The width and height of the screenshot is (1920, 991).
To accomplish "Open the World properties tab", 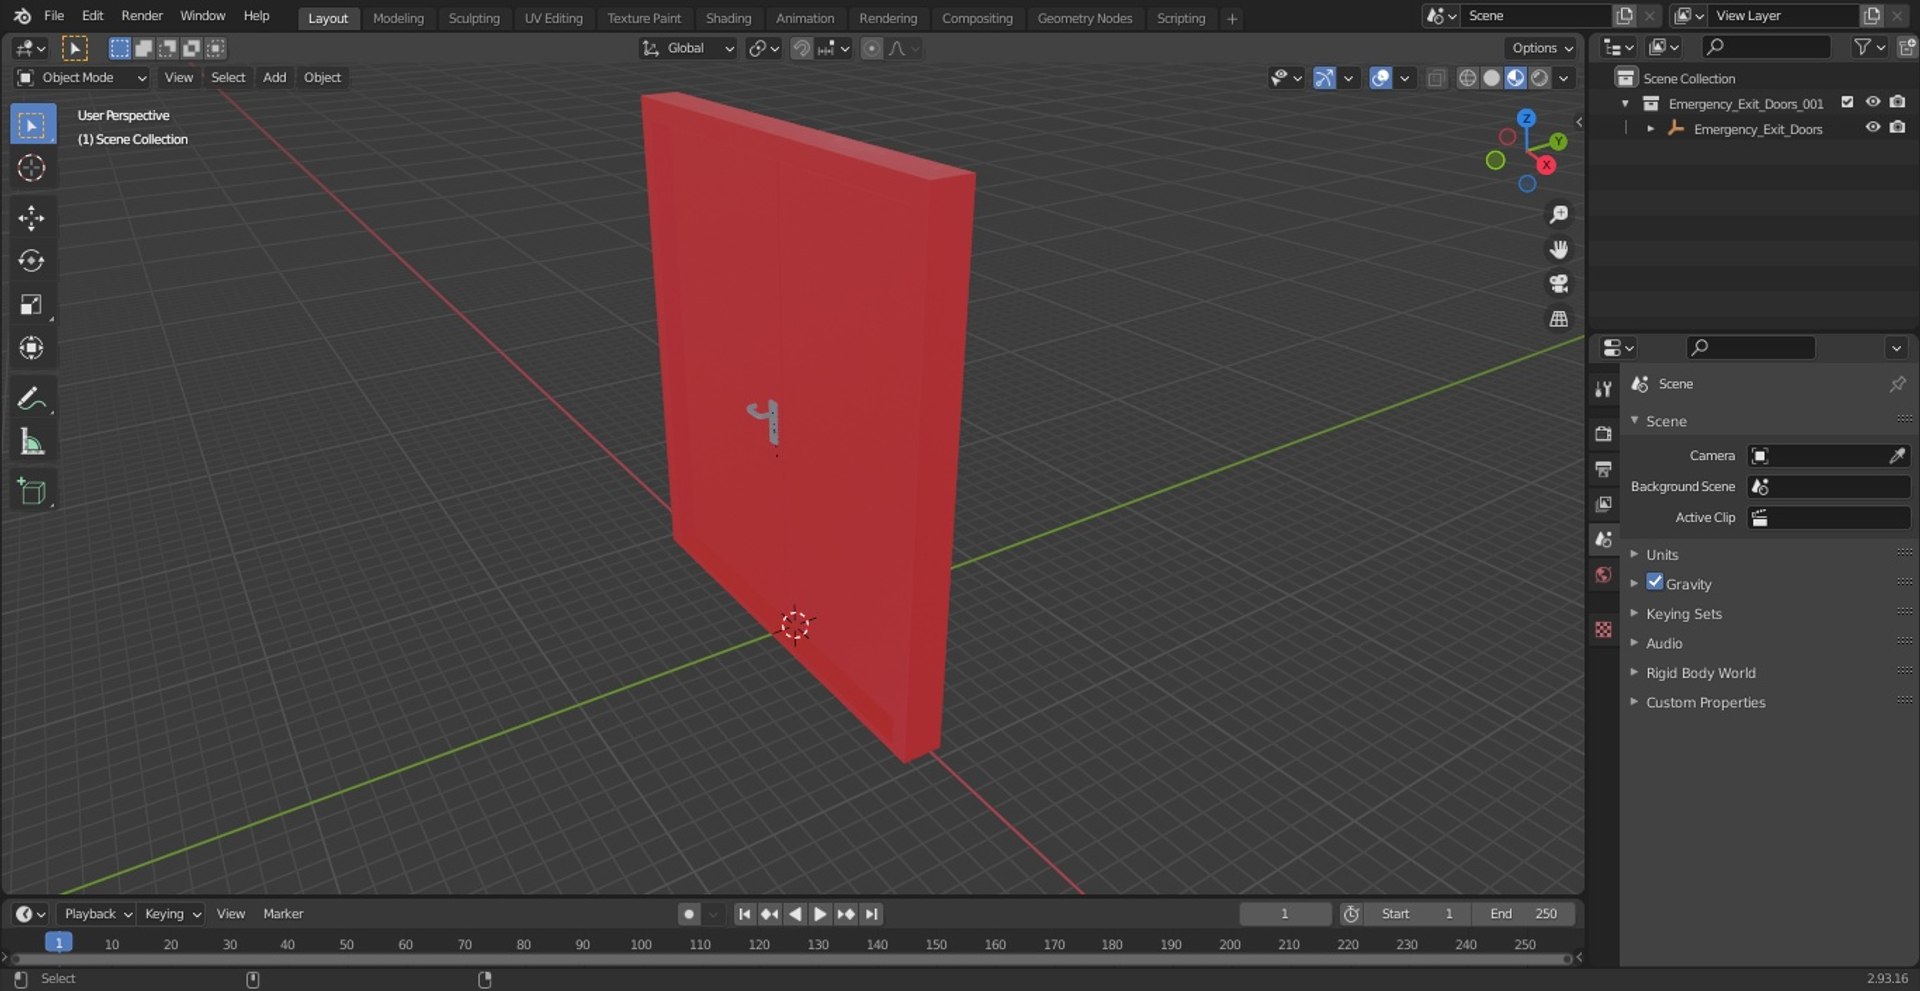I will (1604, 575).
